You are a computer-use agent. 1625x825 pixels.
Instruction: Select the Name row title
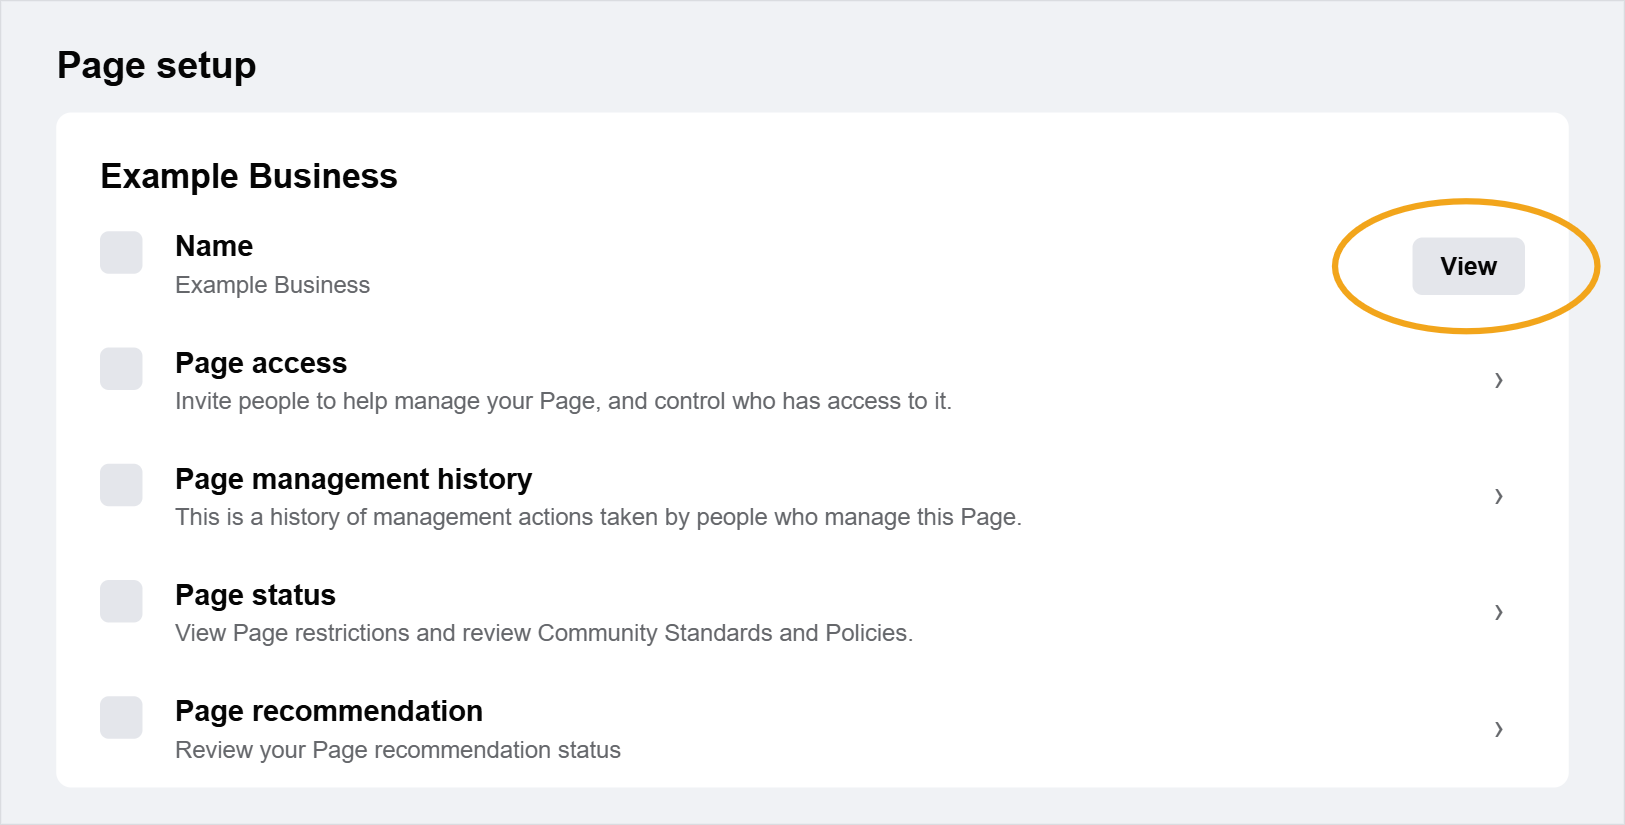(x=214, y=246)
